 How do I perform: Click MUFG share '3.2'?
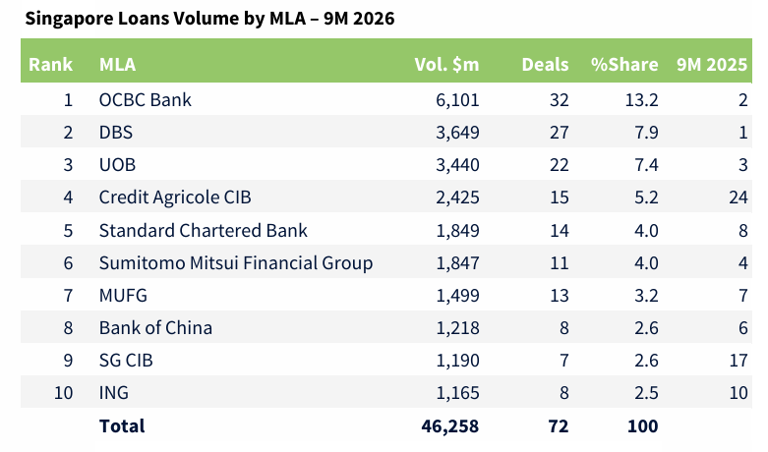click(647, 295)
